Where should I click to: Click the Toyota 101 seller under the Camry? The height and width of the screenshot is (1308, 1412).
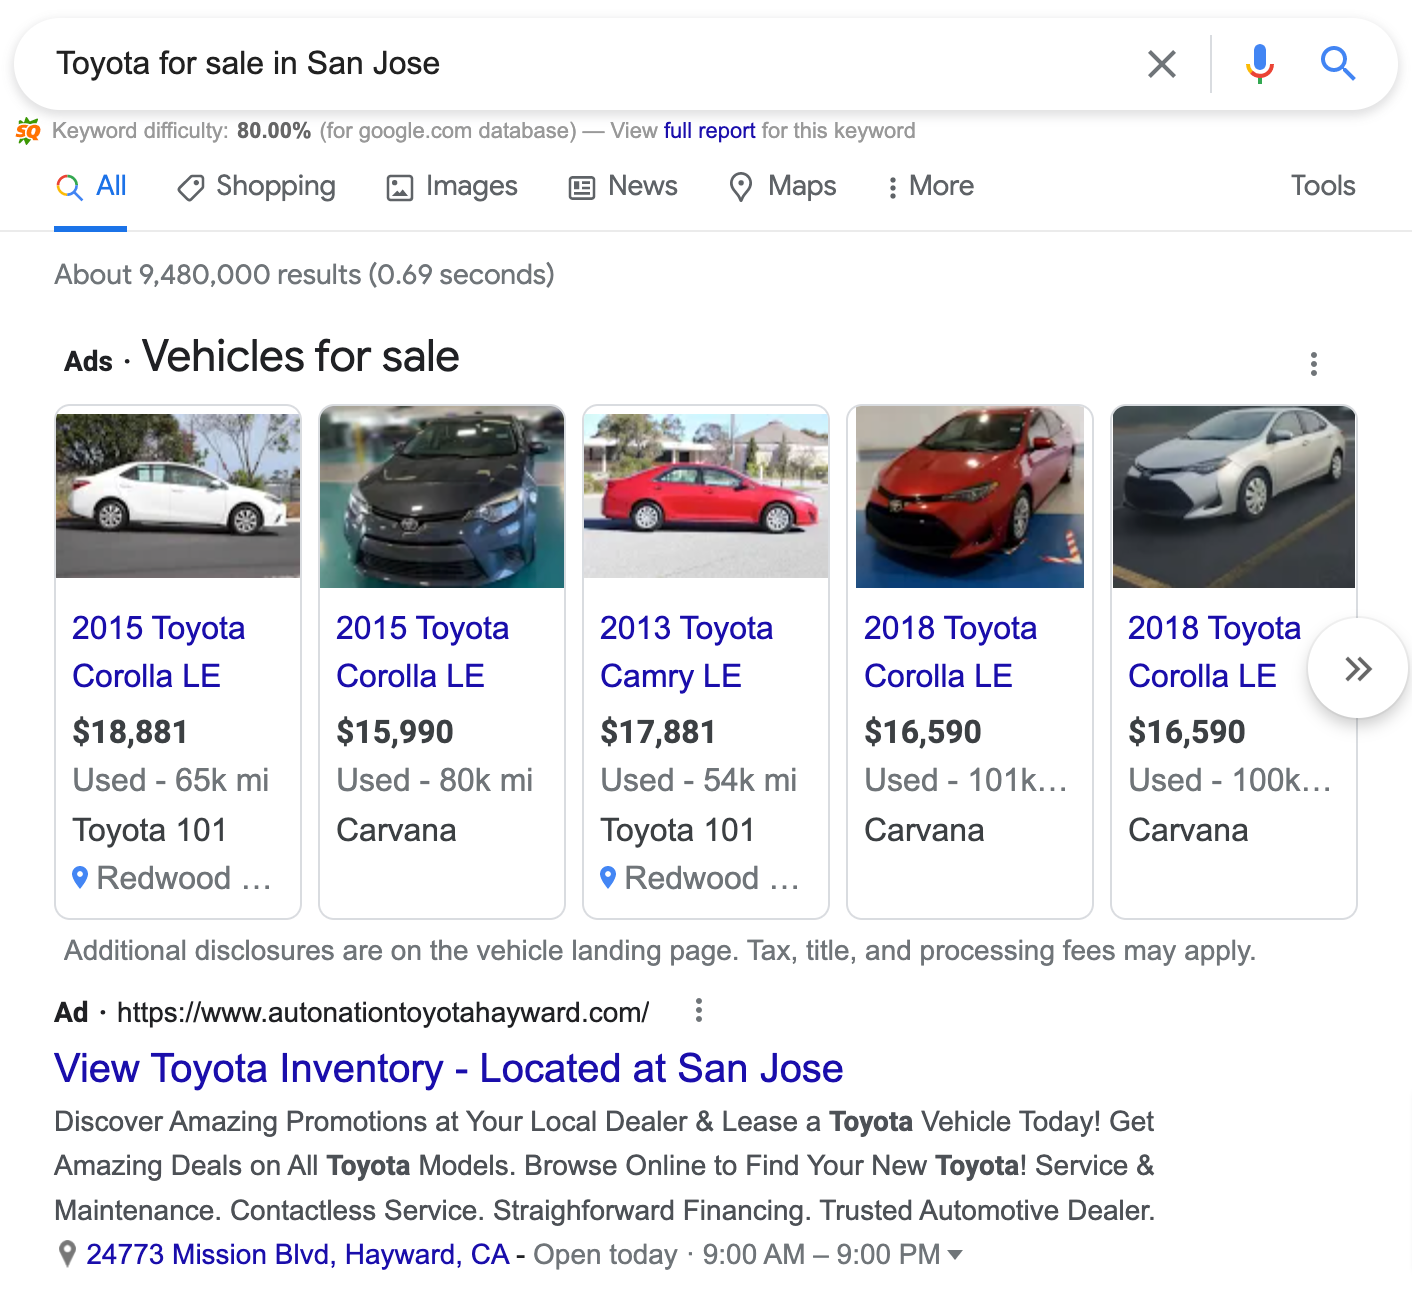(x=677, y=830)
